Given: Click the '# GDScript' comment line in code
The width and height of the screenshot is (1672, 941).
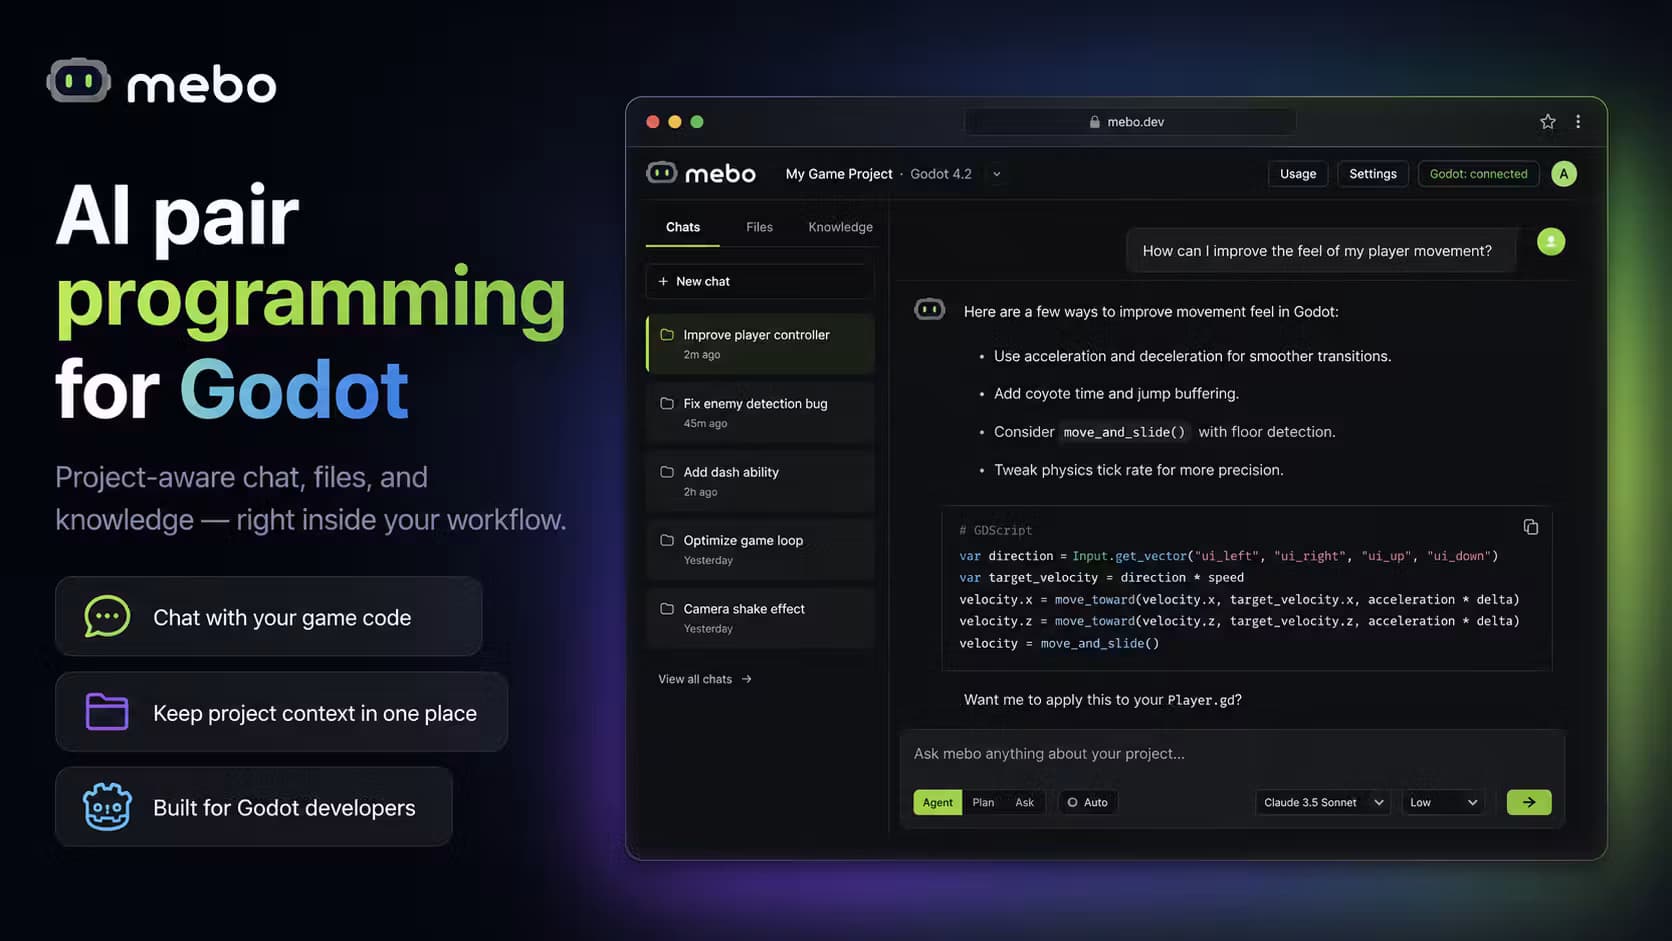Looking at the screenshot, I should click(995, 530).
